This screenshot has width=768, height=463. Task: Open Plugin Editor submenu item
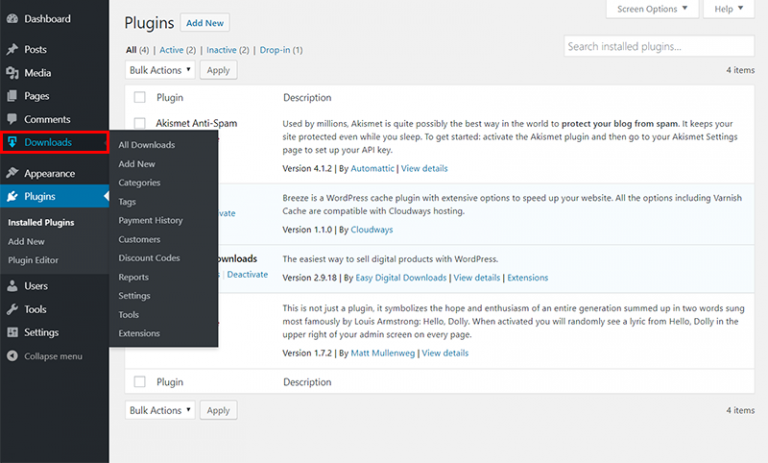[x=33, y=260]
